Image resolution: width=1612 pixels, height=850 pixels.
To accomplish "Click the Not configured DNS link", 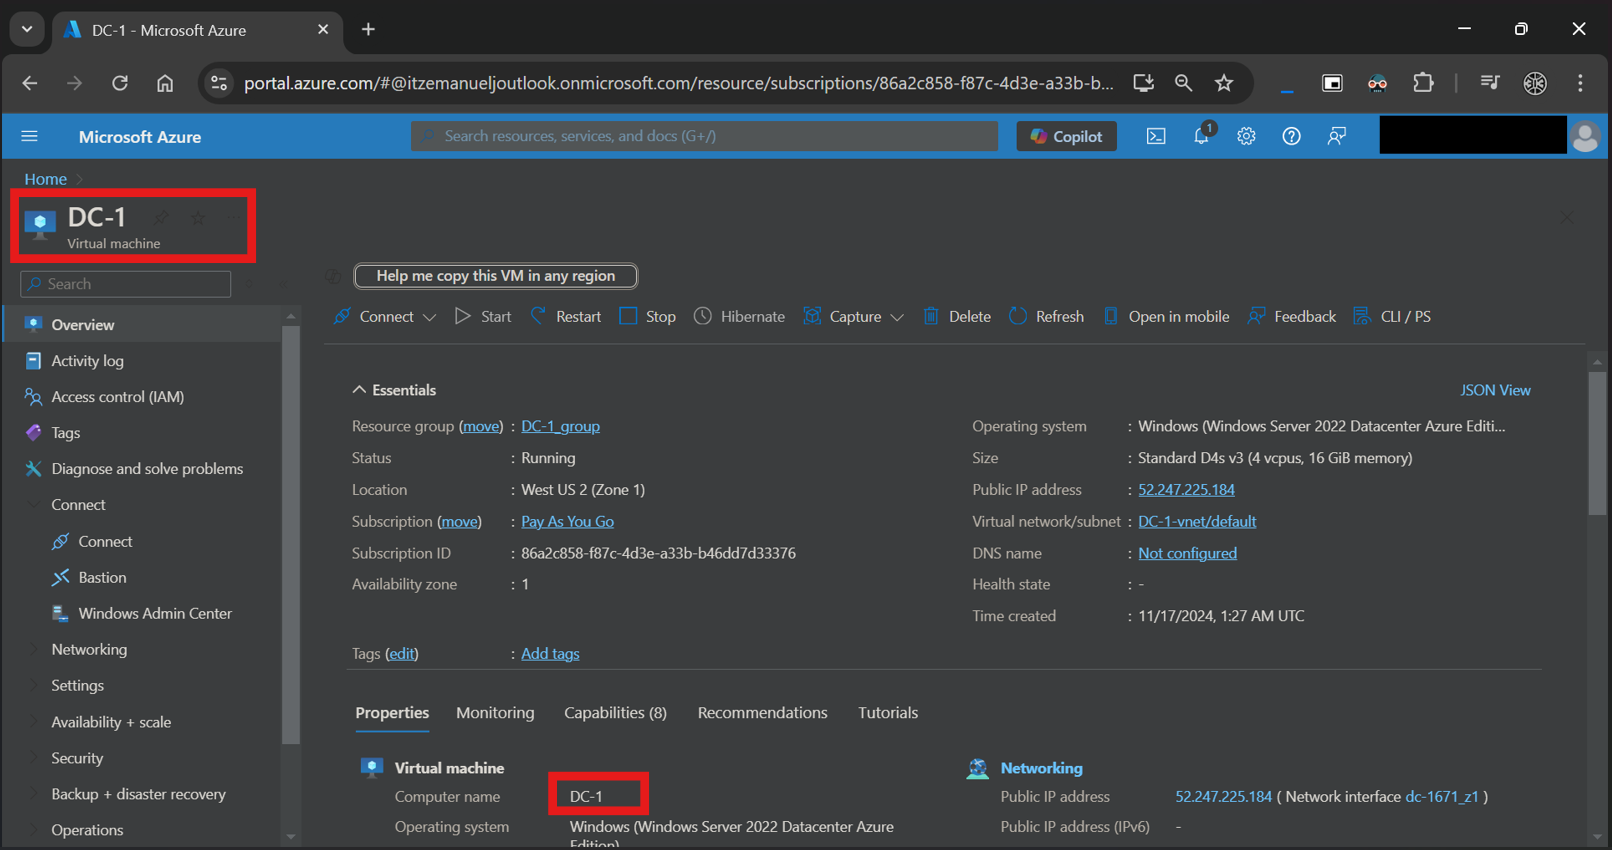I will (1187, 553).
